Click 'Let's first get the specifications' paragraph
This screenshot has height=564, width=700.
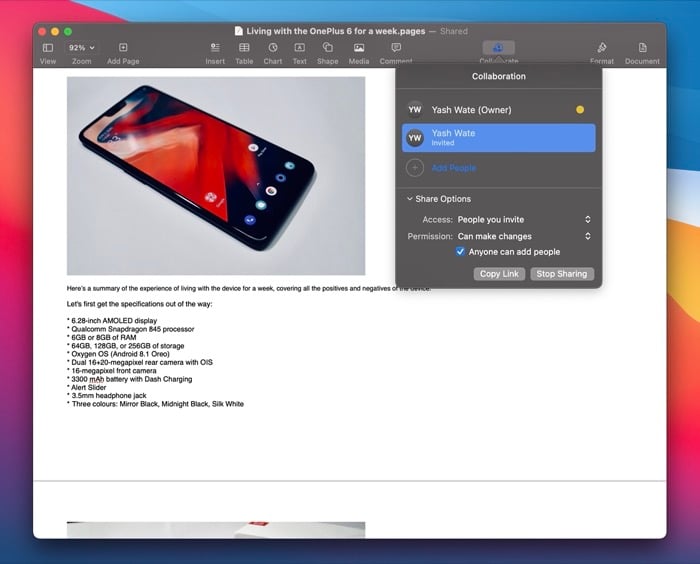(x=140, y=304)
